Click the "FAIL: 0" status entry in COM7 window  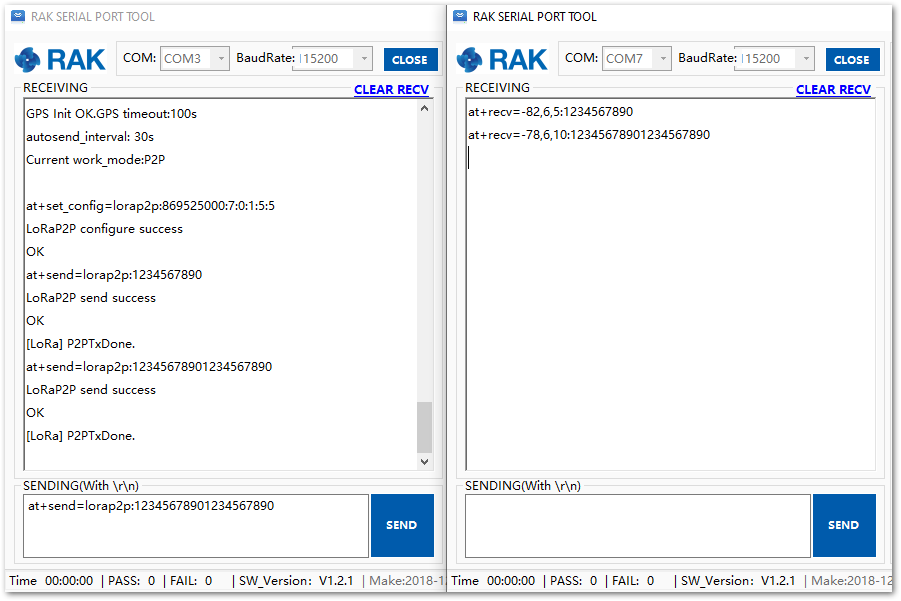pyautogui.click(x=633, y=581)
